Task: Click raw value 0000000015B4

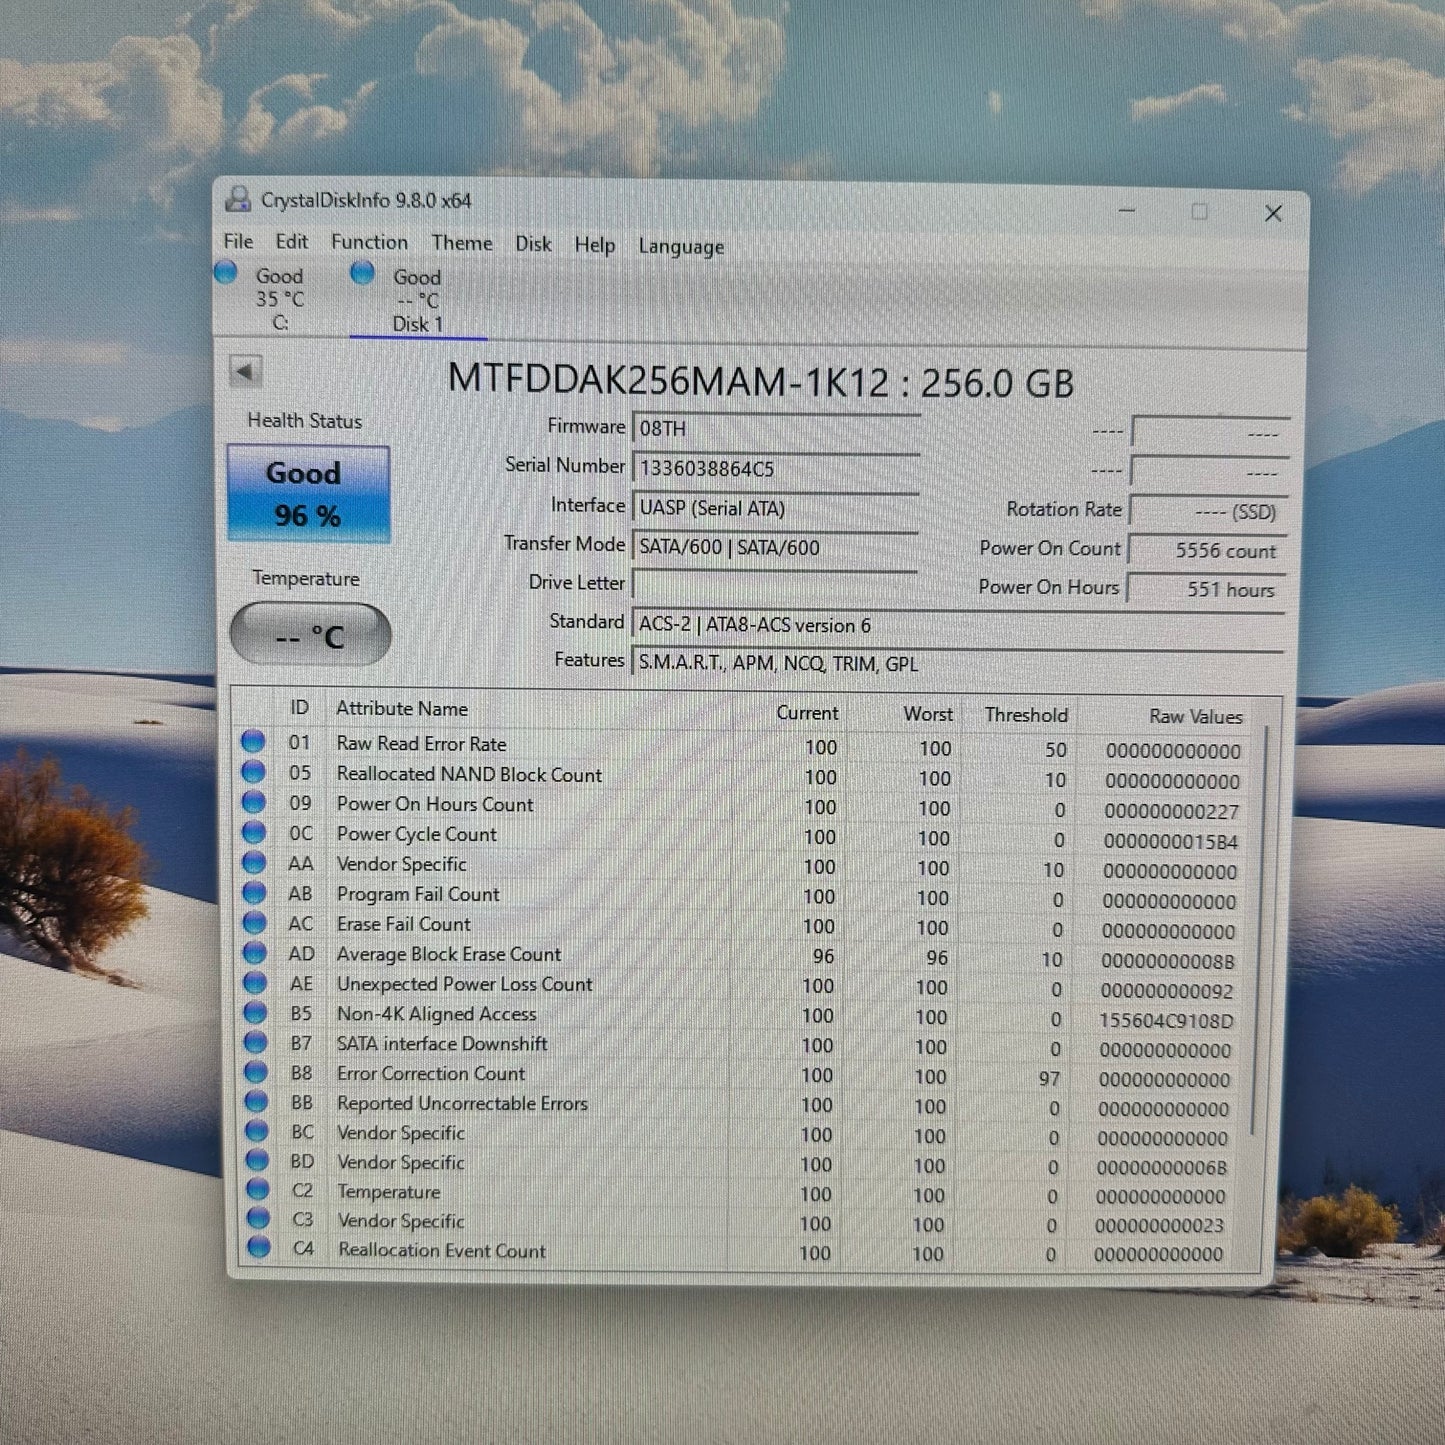Action: [x=1170, y=841]
